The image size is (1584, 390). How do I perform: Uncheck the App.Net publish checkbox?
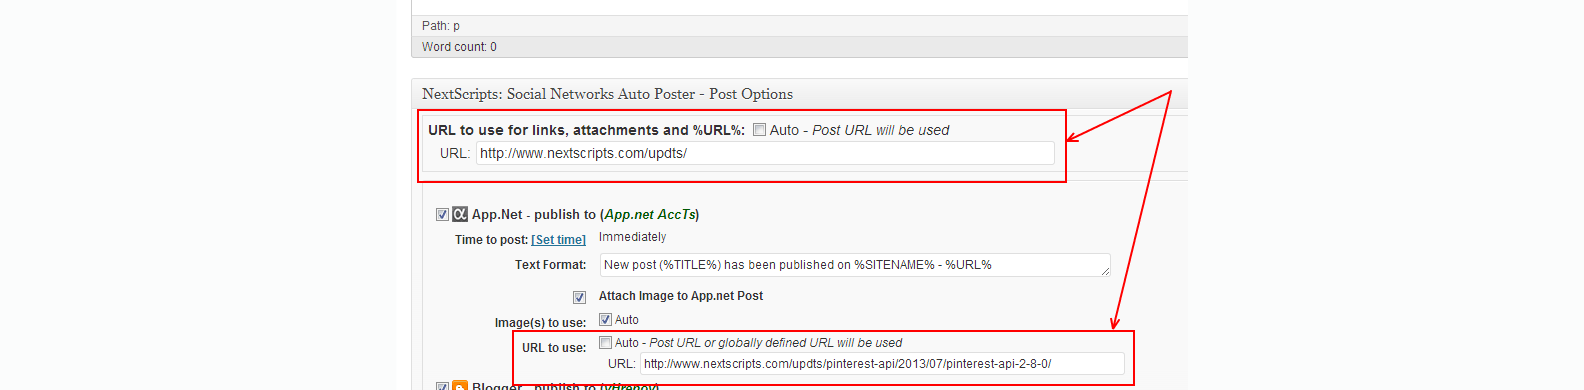point(442,214)
